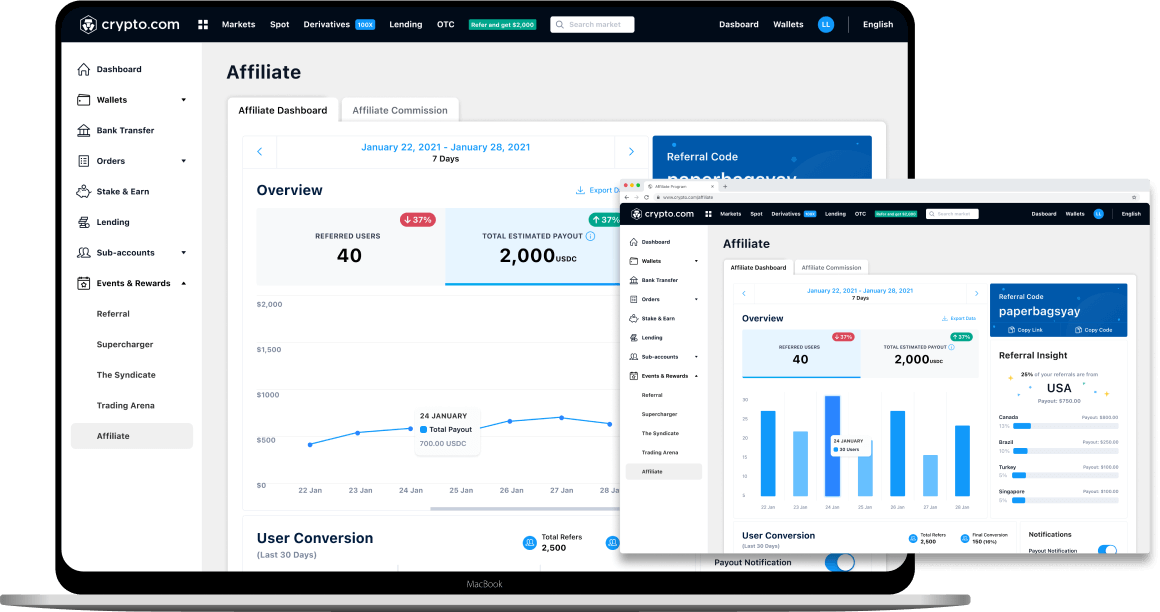The width and height of the screenshot is (1160, 612).
Task: Open the apps grid icon in MacBook window
Action: (x=203, y=24)
